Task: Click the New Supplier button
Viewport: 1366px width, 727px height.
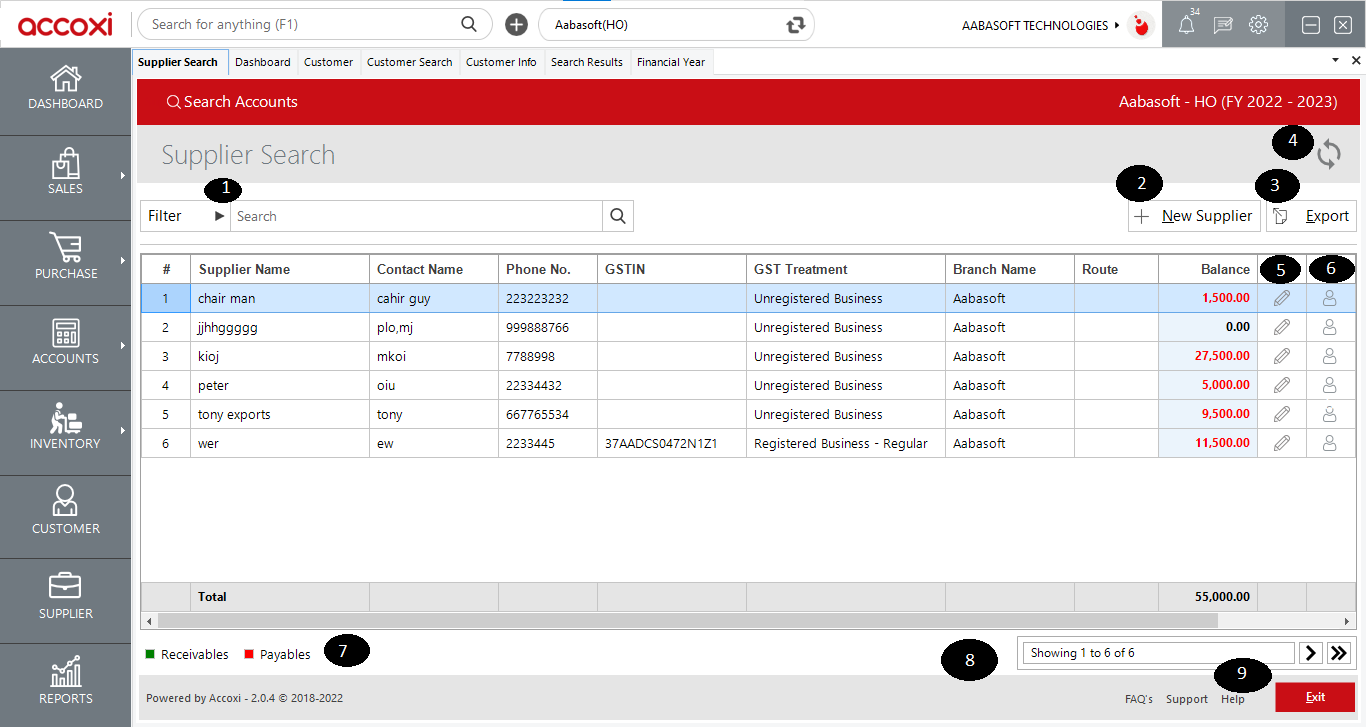Action: tap(1194, 216)
